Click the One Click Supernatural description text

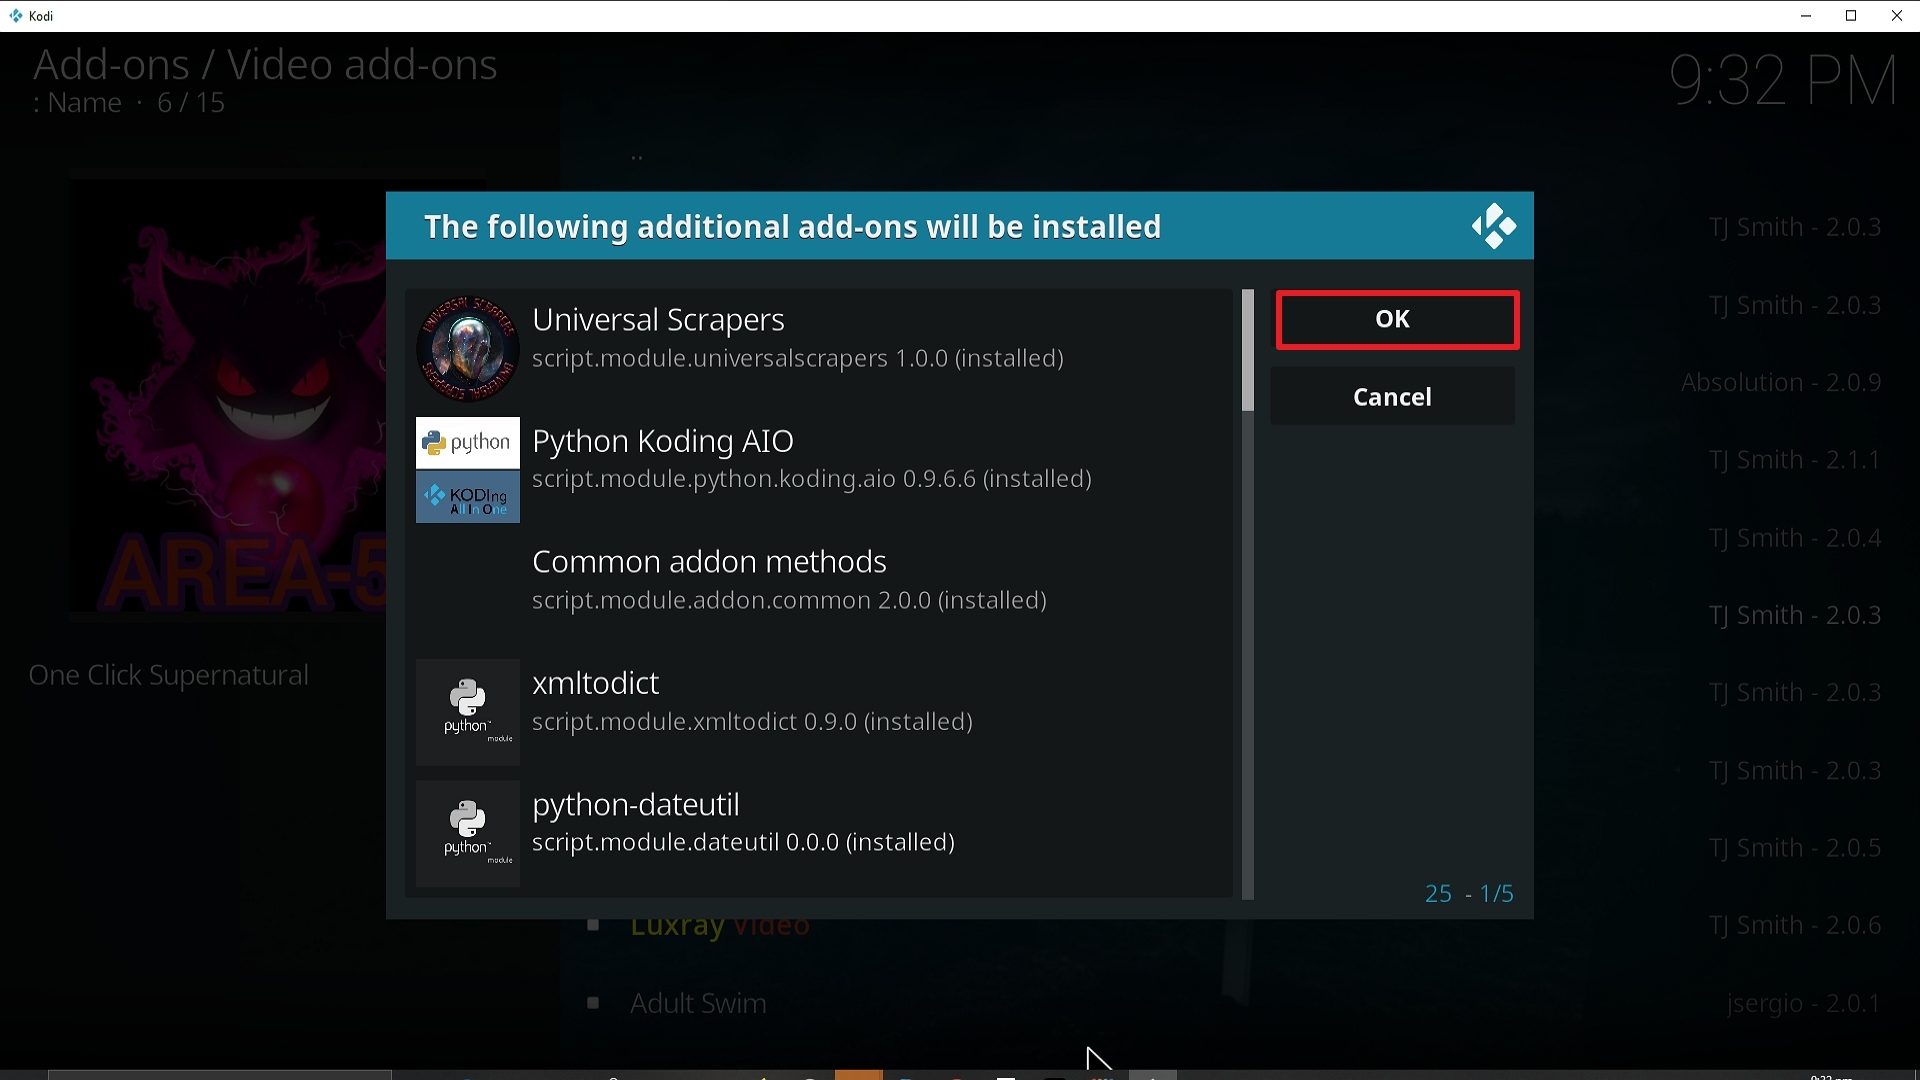[169, 676]
